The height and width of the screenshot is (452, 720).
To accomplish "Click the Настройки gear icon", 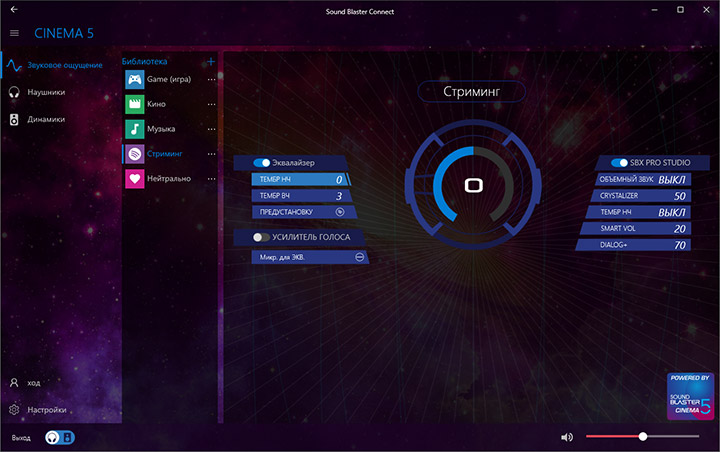I will 14,410.
